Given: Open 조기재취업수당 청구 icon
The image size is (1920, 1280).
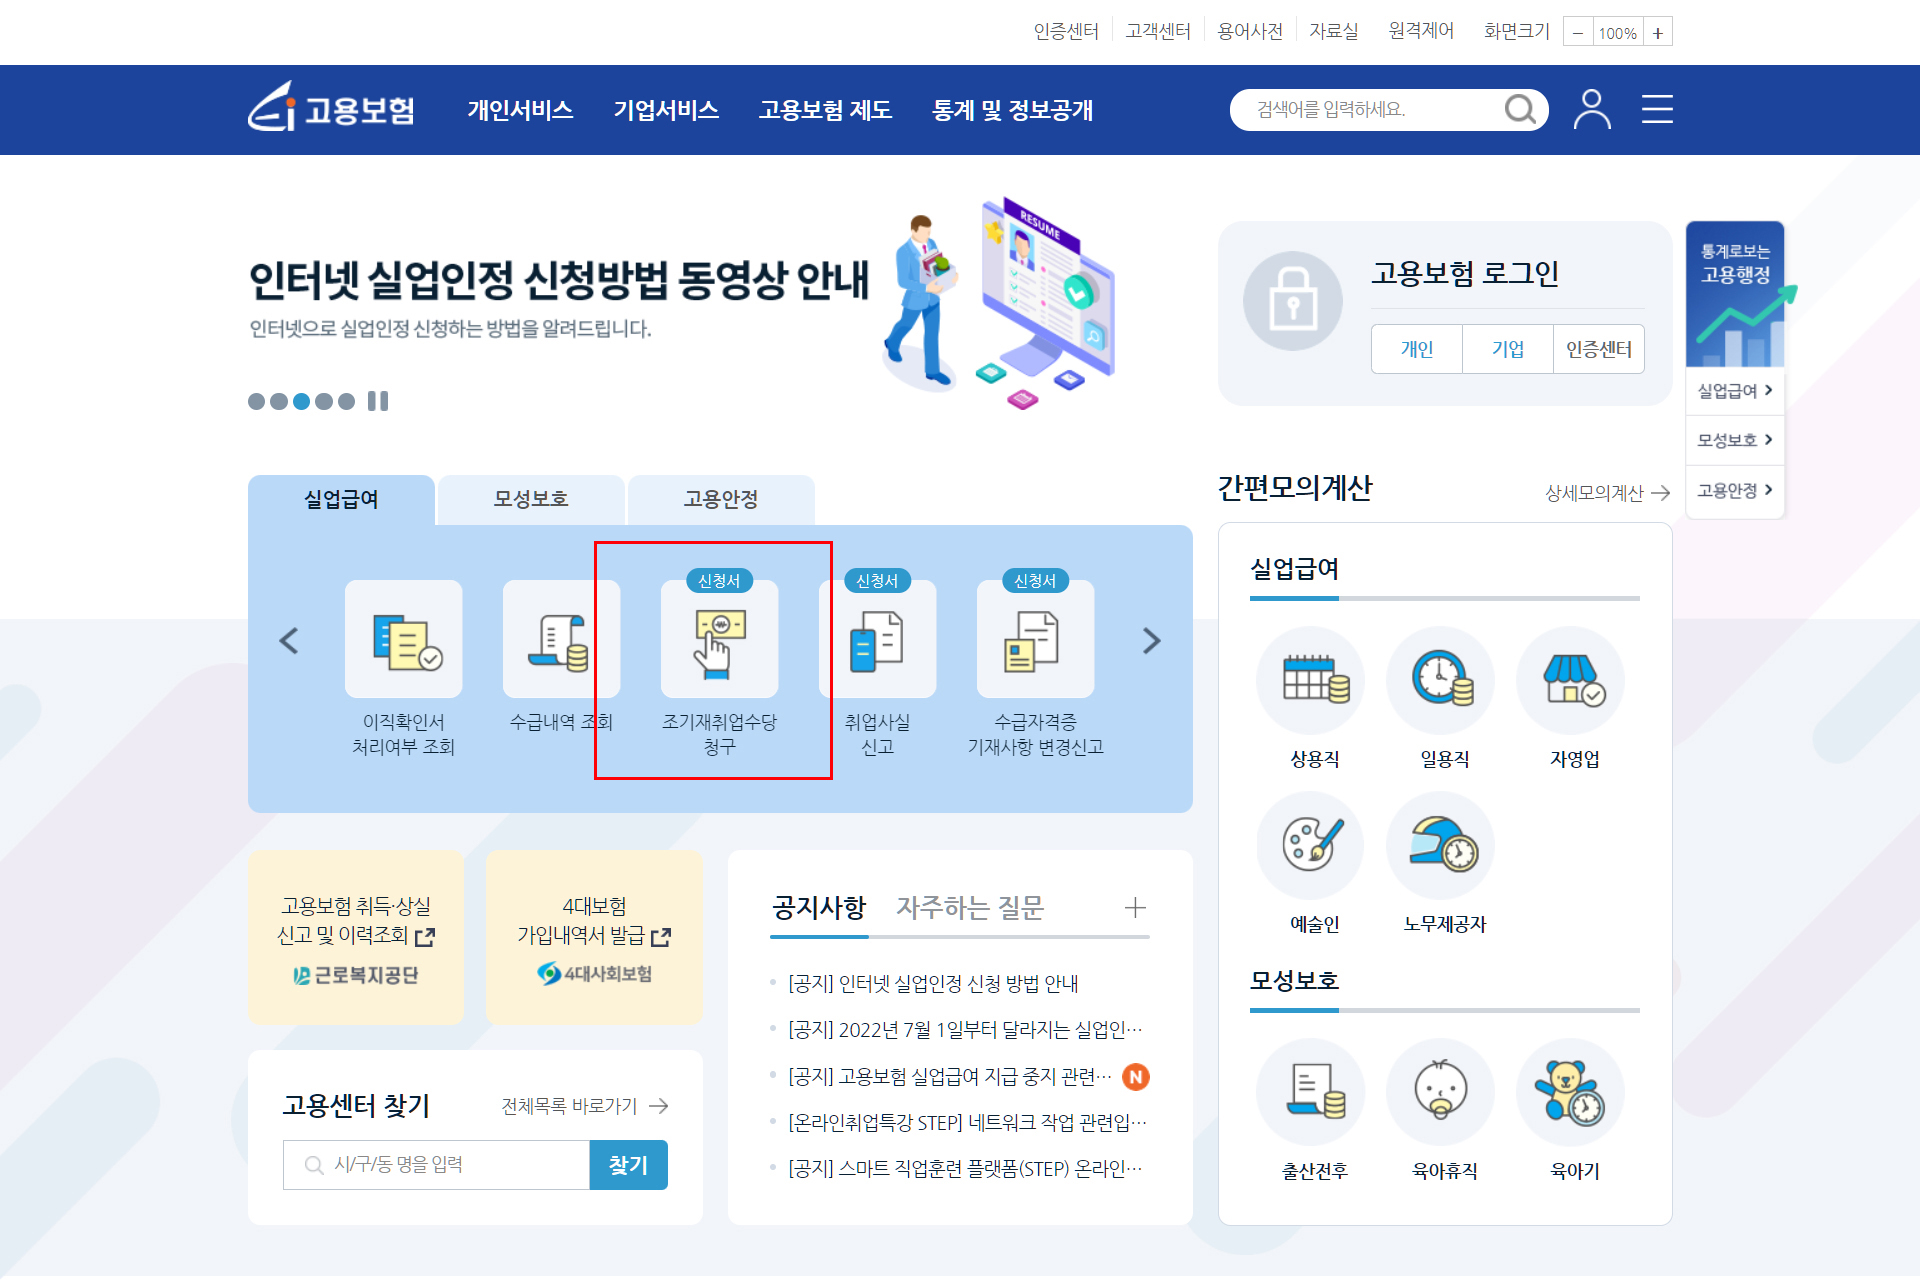Looking at the screenshot, I should (x=719, y=640).
